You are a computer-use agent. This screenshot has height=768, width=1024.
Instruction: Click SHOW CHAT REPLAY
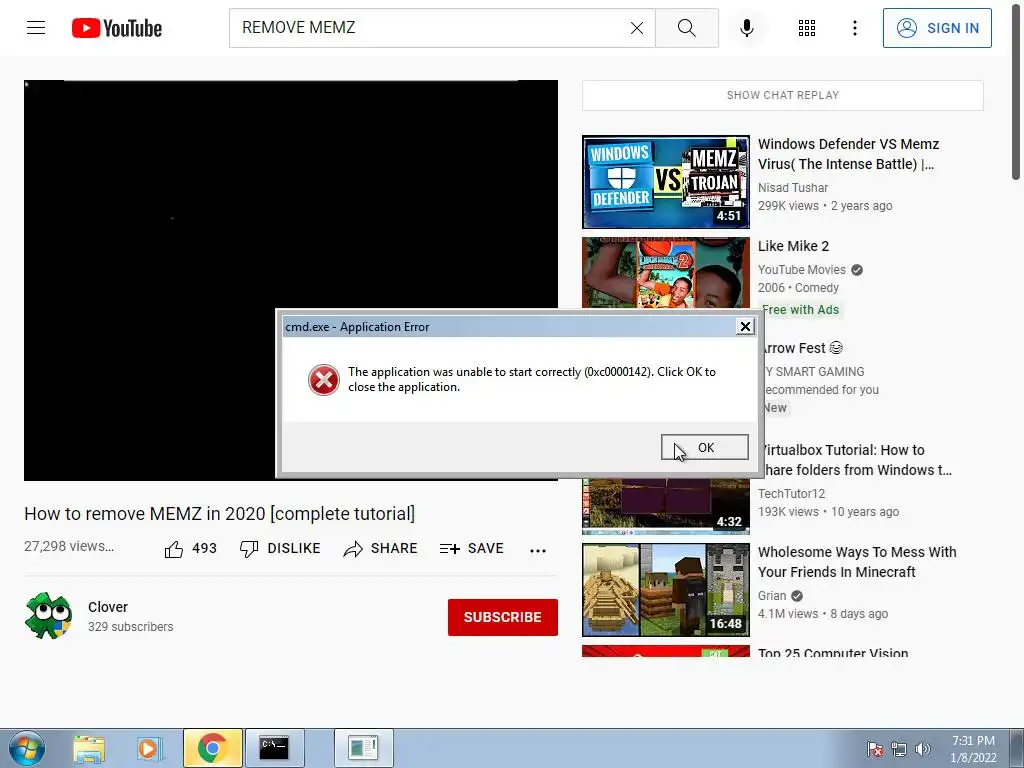[782, 95]
